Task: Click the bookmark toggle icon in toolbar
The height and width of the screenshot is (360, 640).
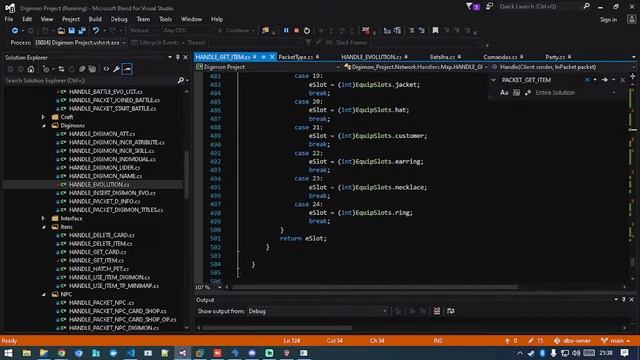Action: click(x=436, y=31)
